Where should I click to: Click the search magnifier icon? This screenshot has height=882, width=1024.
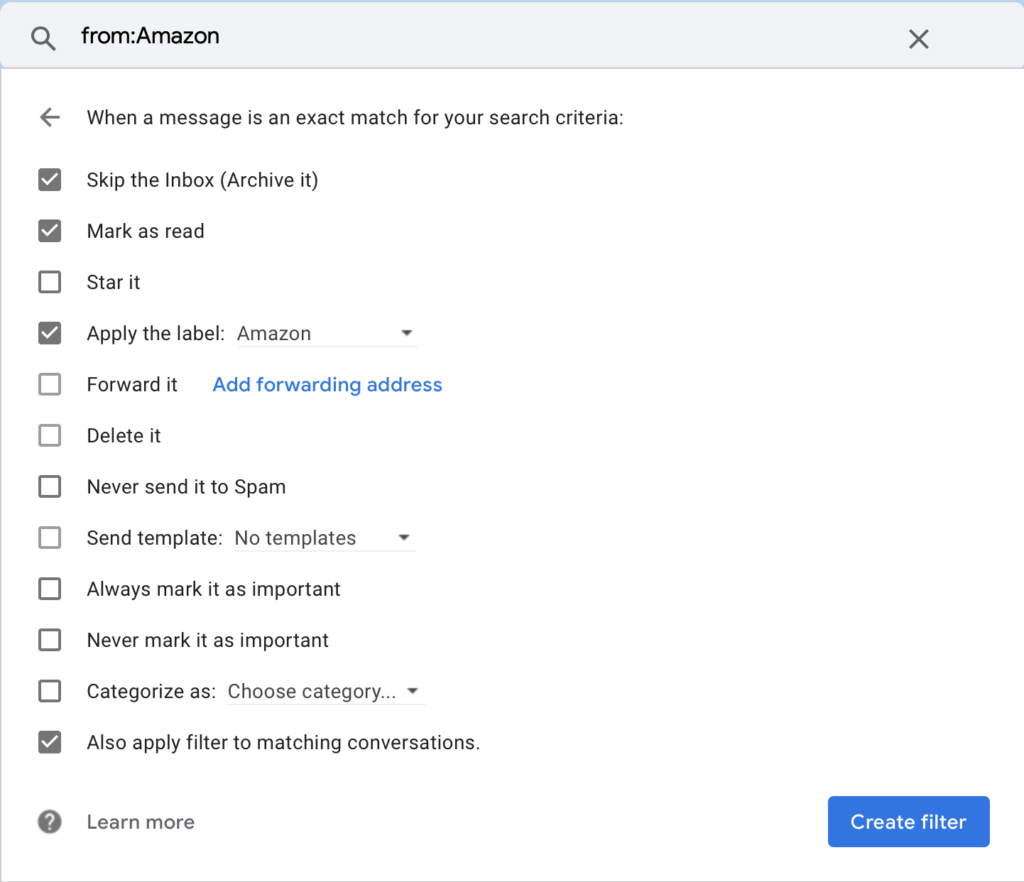[43, 39]
